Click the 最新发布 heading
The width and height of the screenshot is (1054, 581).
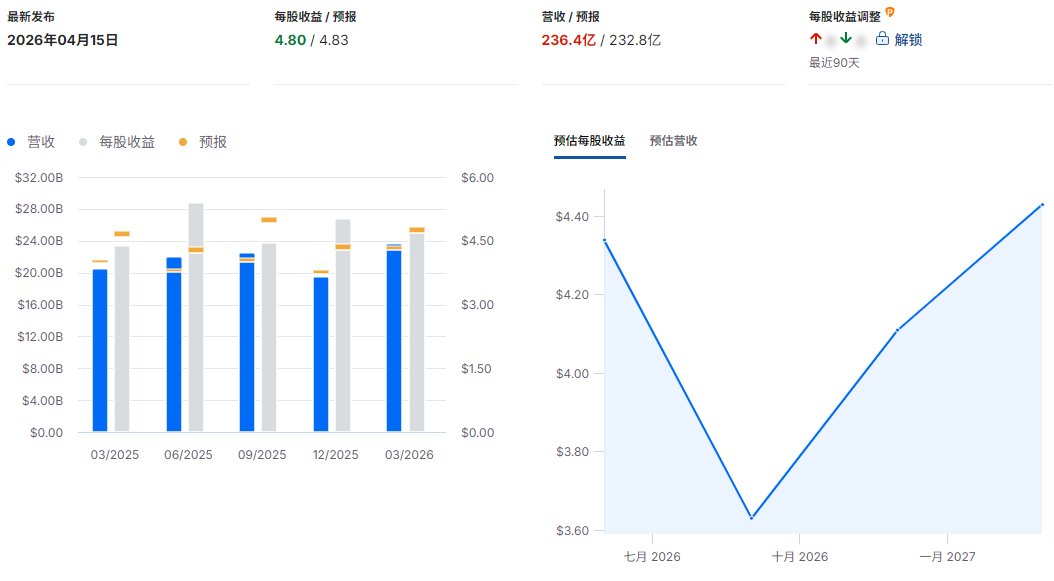coord(31,17)
